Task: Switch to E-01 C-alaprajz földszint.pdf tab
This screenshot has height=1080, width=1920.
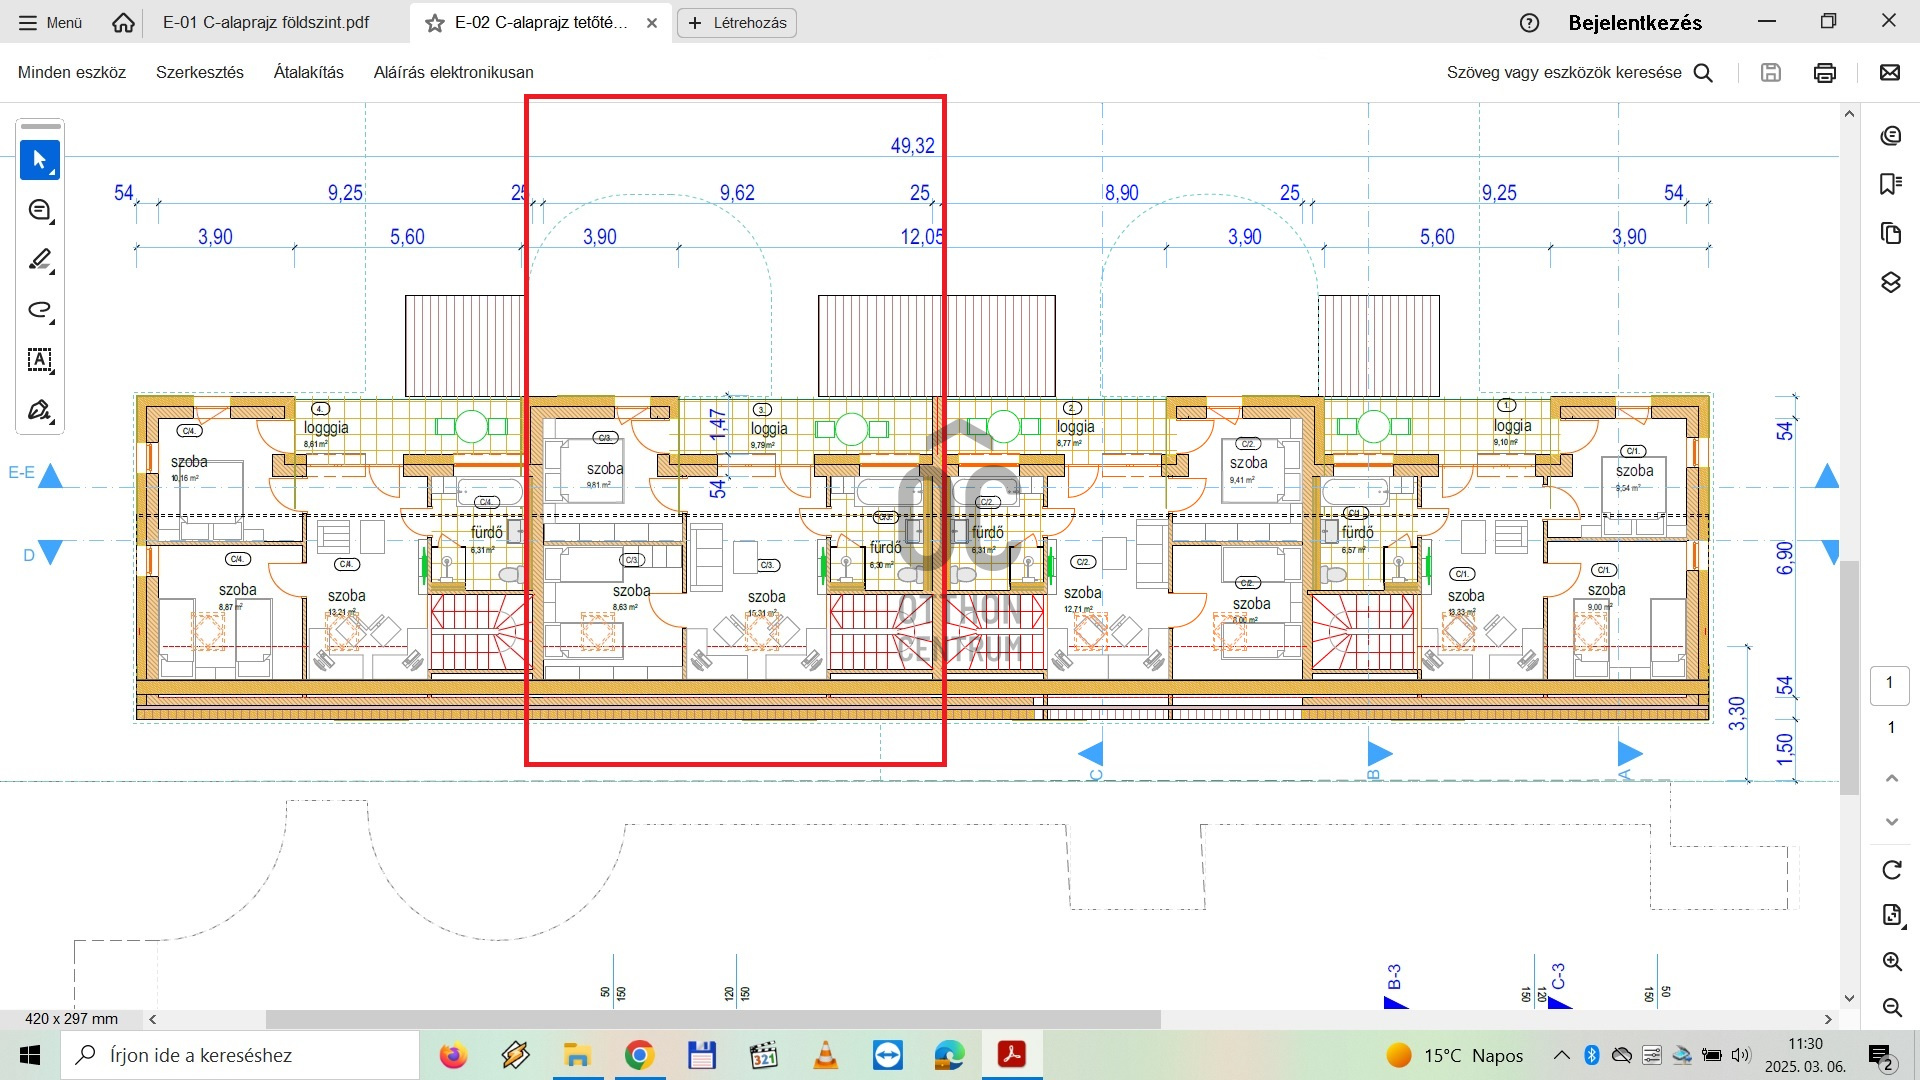Action: tap(266, 22)
